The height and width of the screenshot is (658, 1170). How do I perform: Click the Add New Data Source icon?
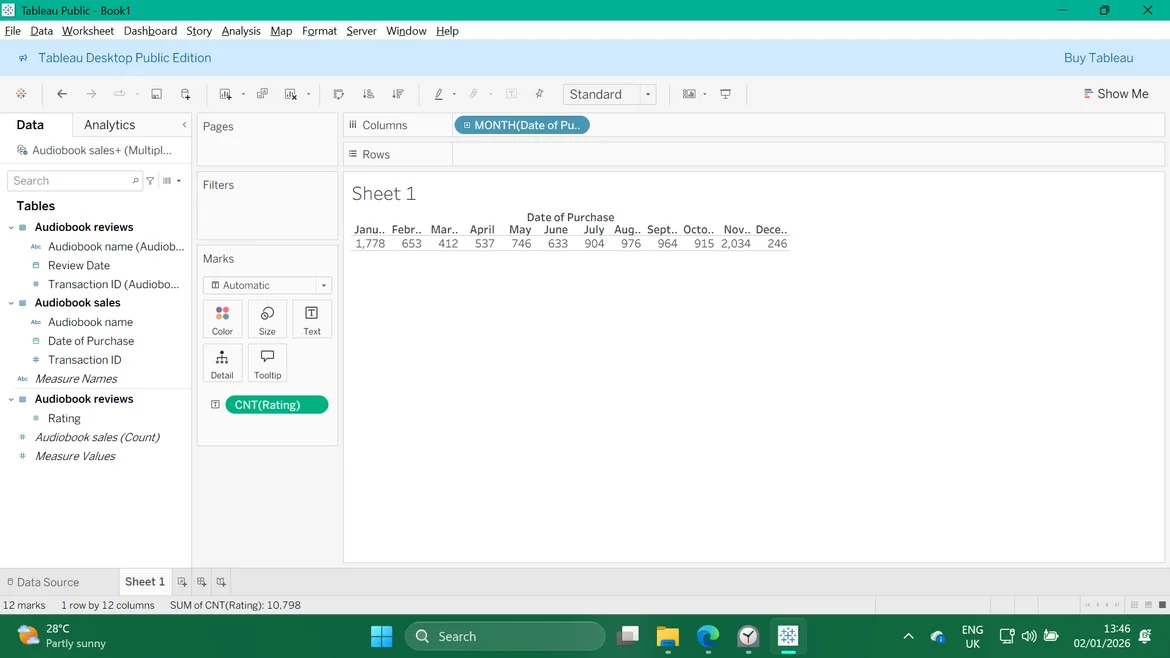(186, 94)
